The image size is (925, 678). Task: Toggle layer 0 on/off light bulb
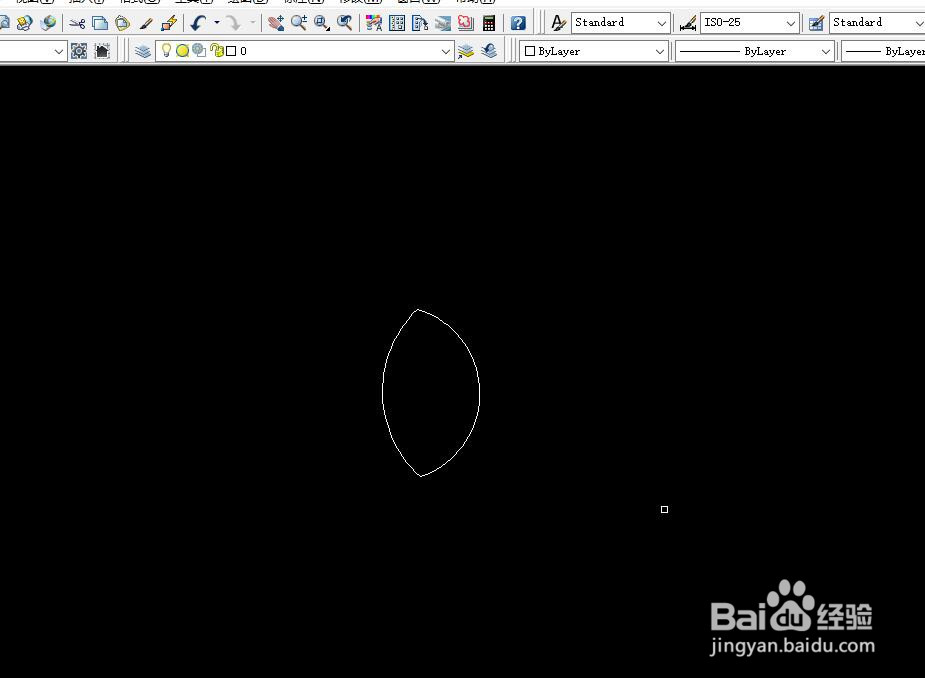click(166, 51)
